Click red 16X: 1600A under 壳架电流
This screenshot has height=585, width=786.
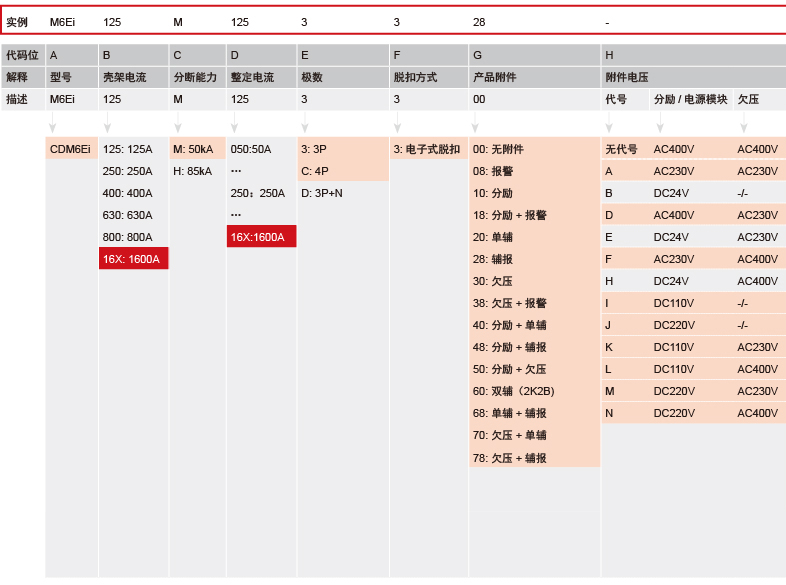coord(131,259)
